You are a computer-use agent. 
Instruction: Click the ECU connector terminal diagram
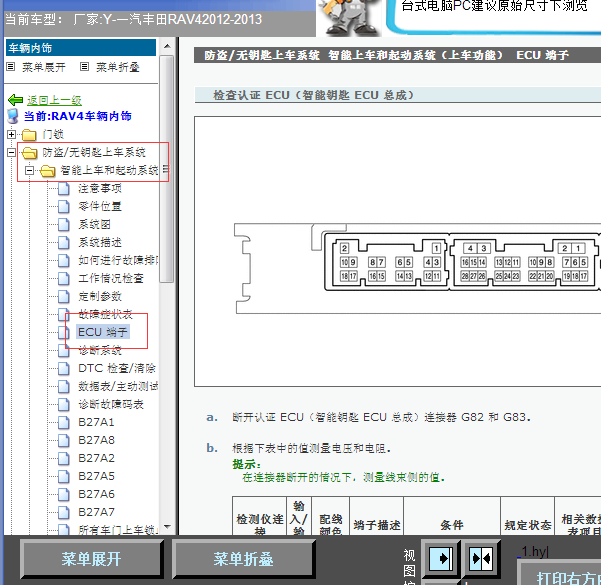coord(418,268)
